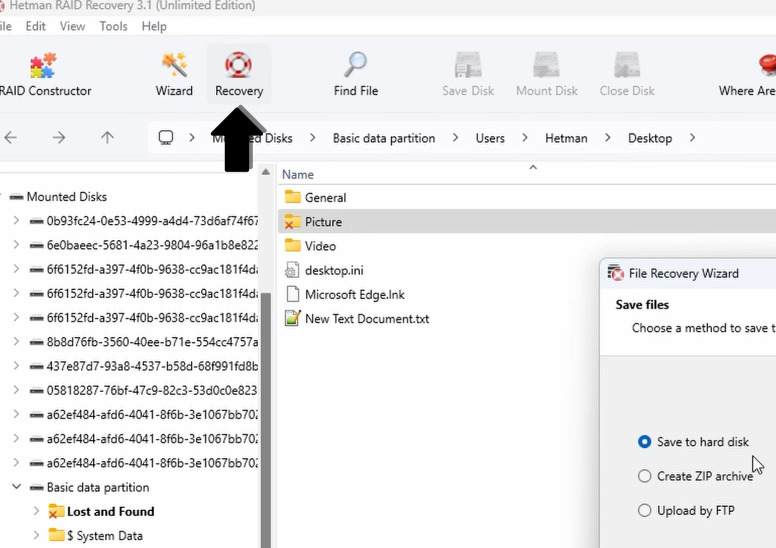776x548 pixels.
Task: Expand the 8b8d76fb disk node
Action: coord(16,342)
